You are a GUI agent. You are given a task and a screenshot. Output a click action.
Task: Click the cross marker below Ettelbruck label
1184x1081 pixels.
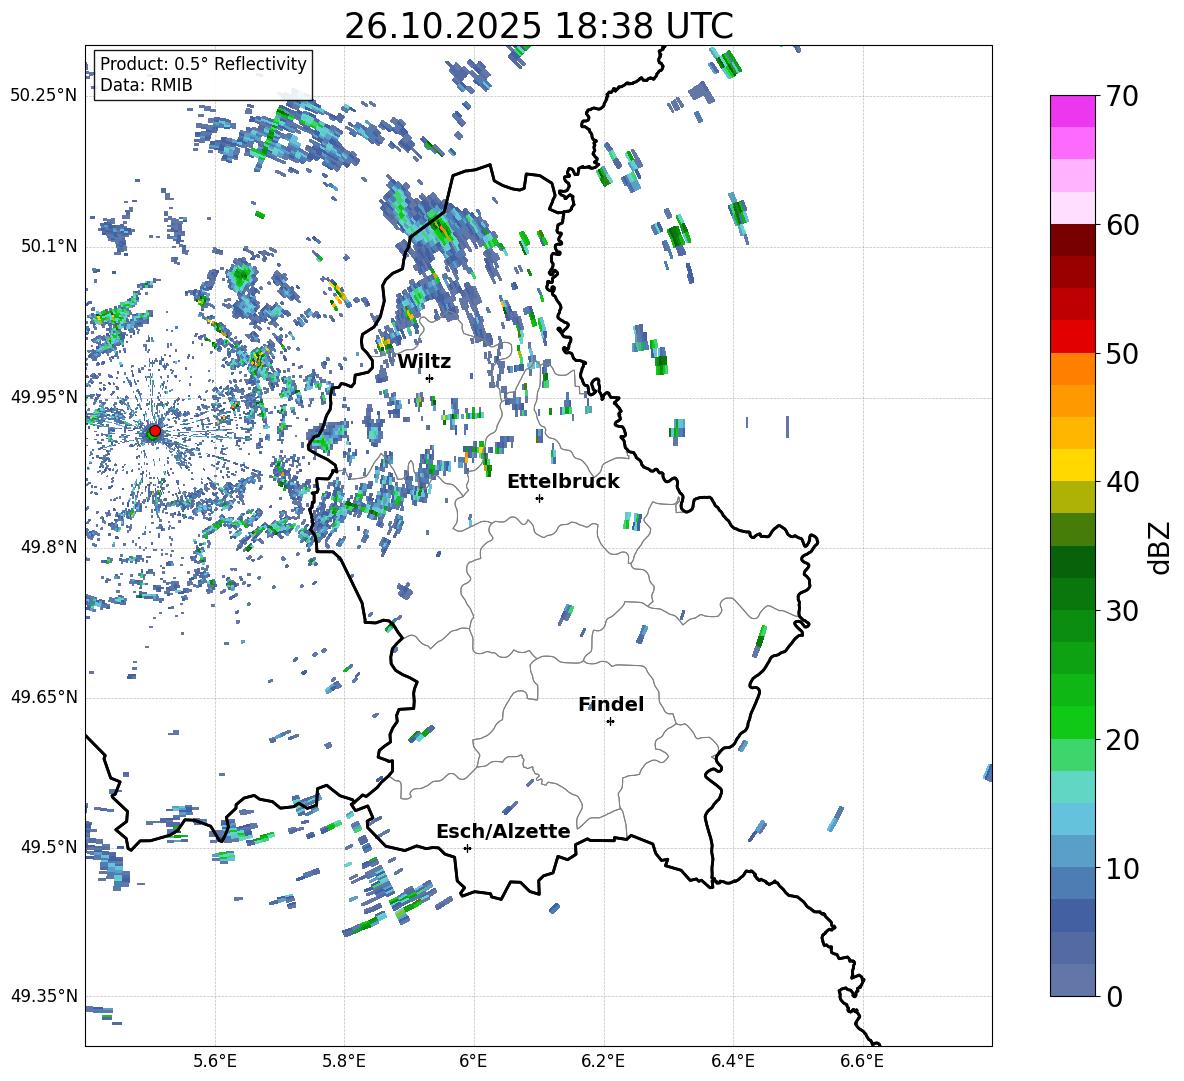tap(539, 498)
